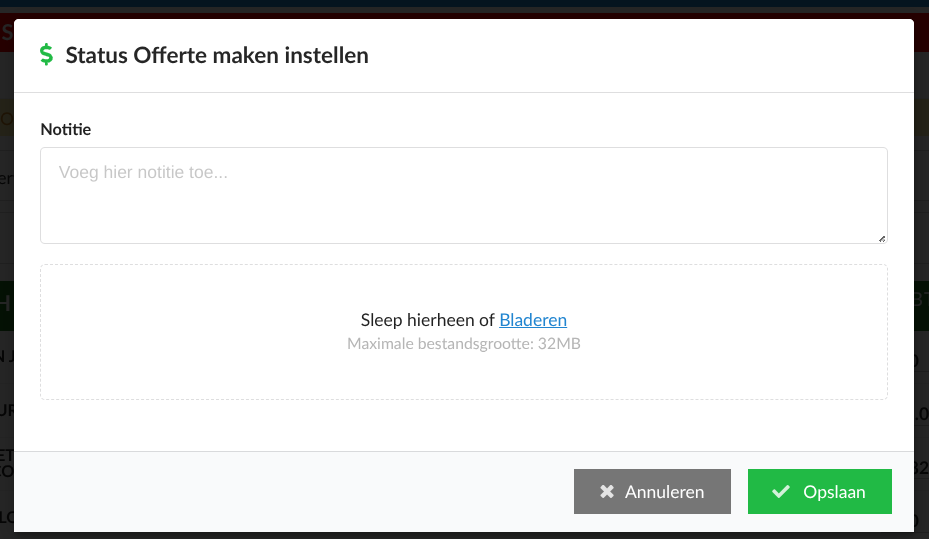The width and height of the screenshot is (929, 539).
Task: Click the checkmark icon on Opslaan
Action: point(781,491)
